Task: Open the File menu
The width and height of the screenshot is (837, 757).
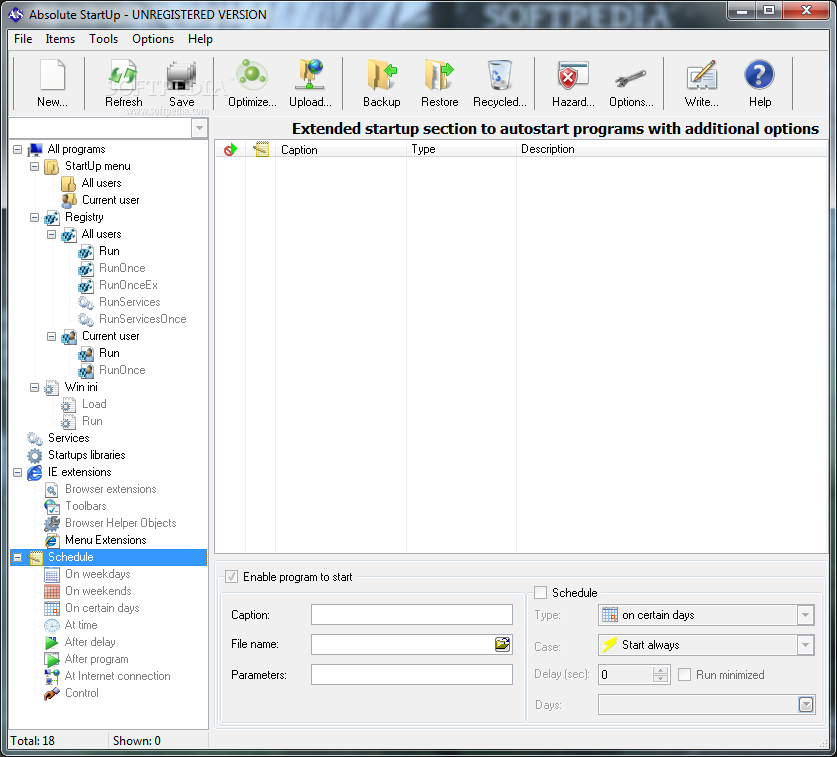Action: click(x=23, y=39)
